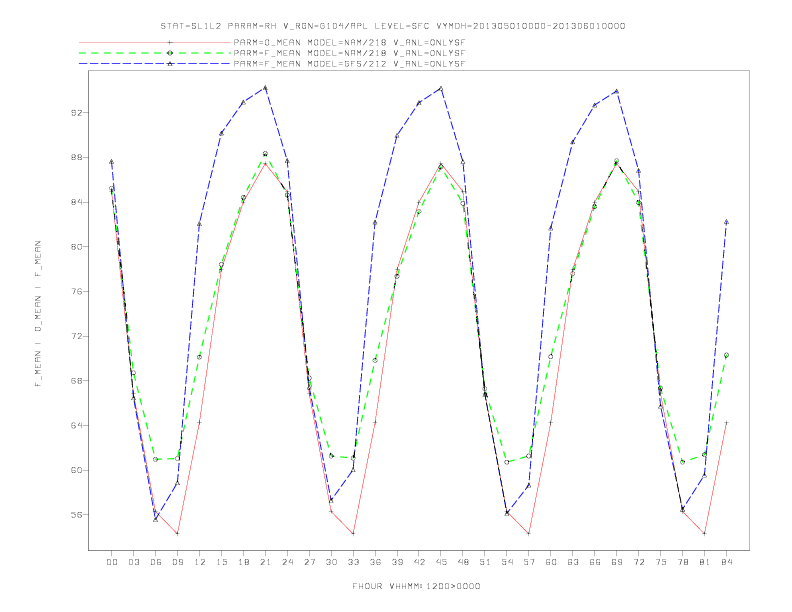Select the legend entry PARM=F_MEAN MODEL=NAM/218
This screenshot has width=792, height=612.
[x=349, y=53]
